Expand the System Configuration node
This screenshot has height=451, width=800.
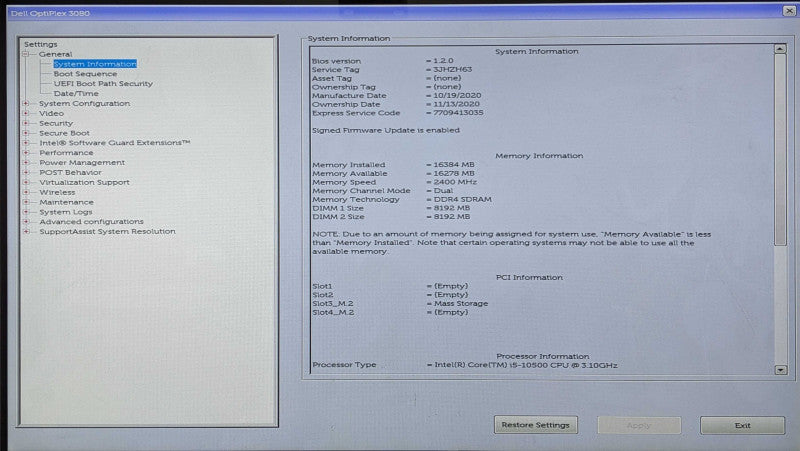coord(26,104)
